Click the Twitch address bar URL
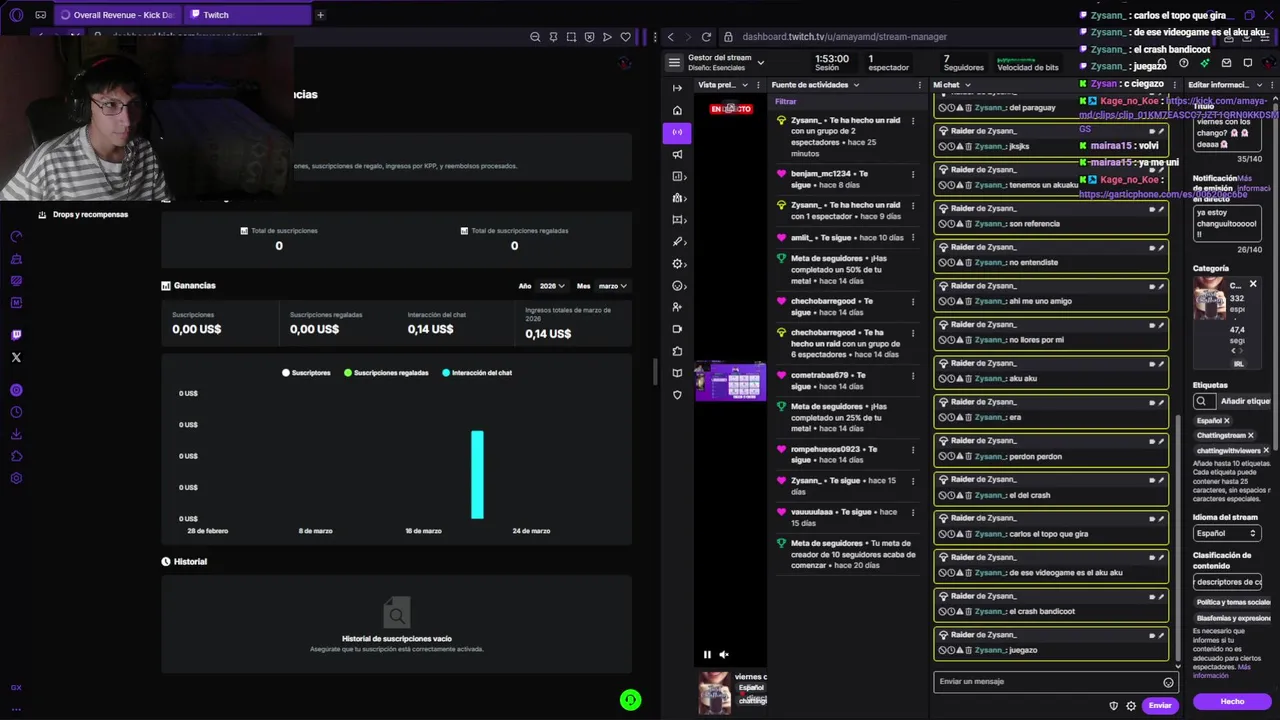The width and height of the screenshot is (1280, 720). (844, 37)
